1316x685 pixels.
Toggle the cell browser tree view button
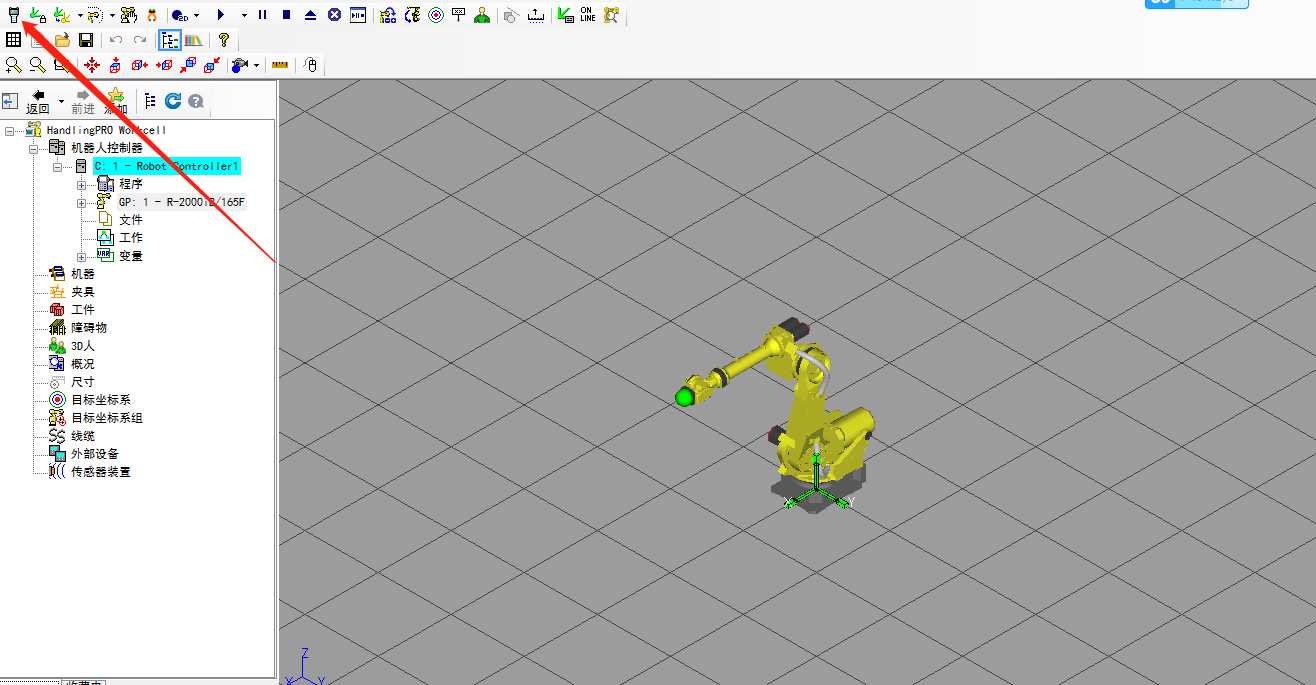tap(169, 40)
